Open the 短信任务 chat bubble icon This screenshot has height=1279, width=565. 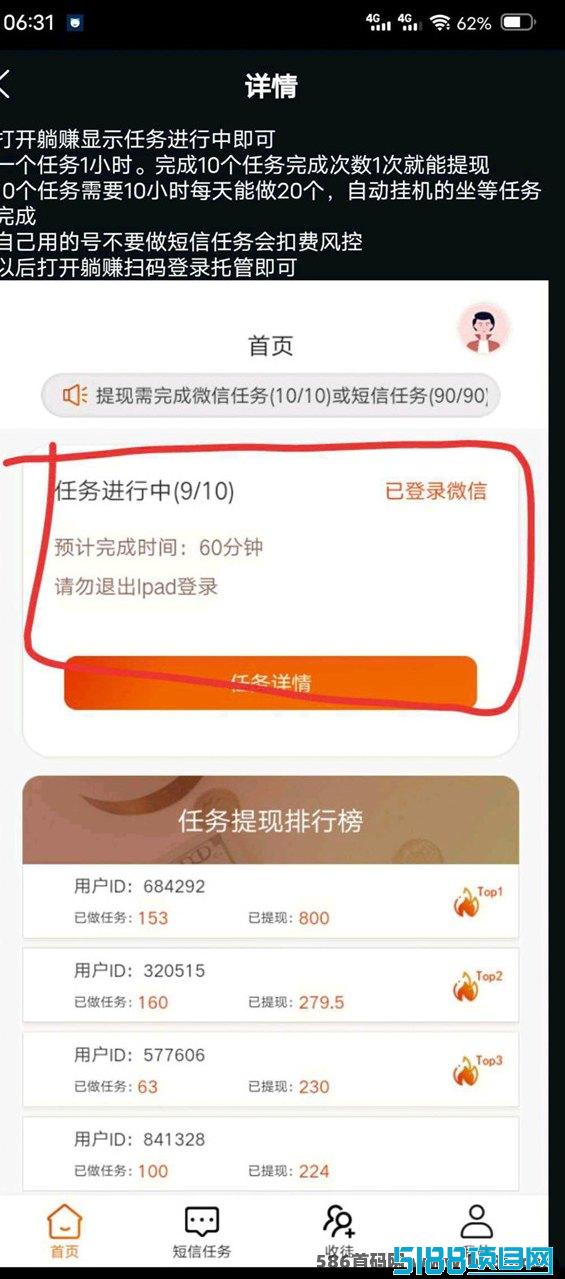tap(202, 1222)
